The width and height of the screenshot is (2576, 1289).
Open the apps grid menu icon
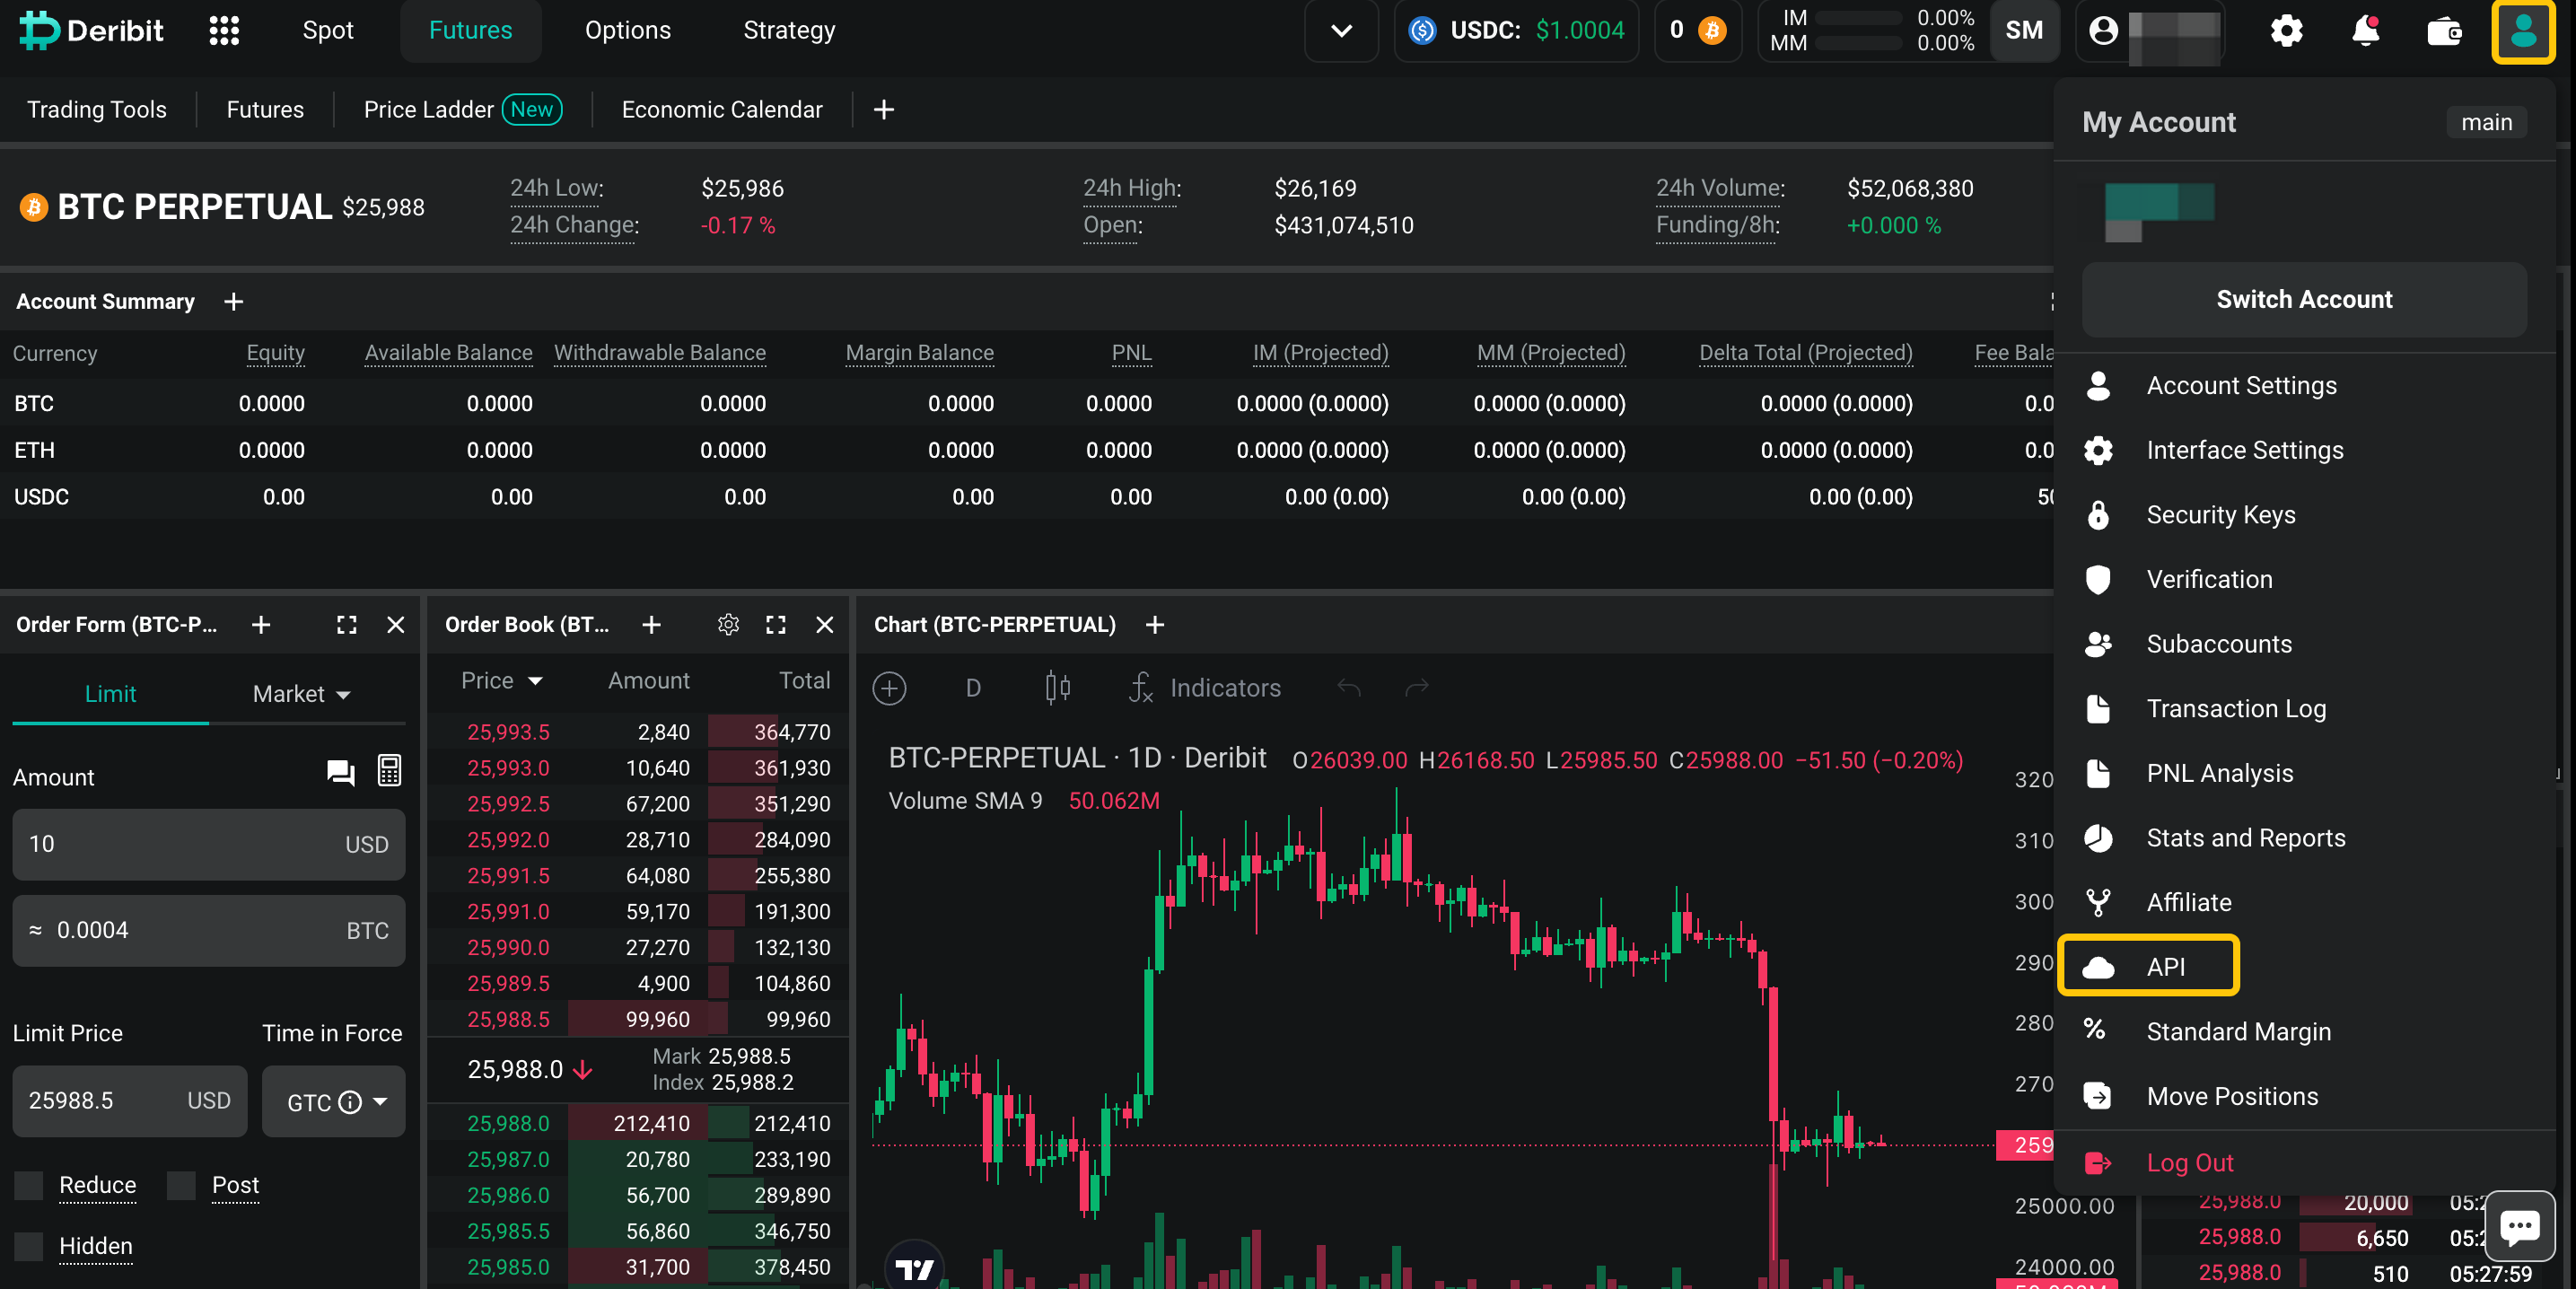pos(224,30)
